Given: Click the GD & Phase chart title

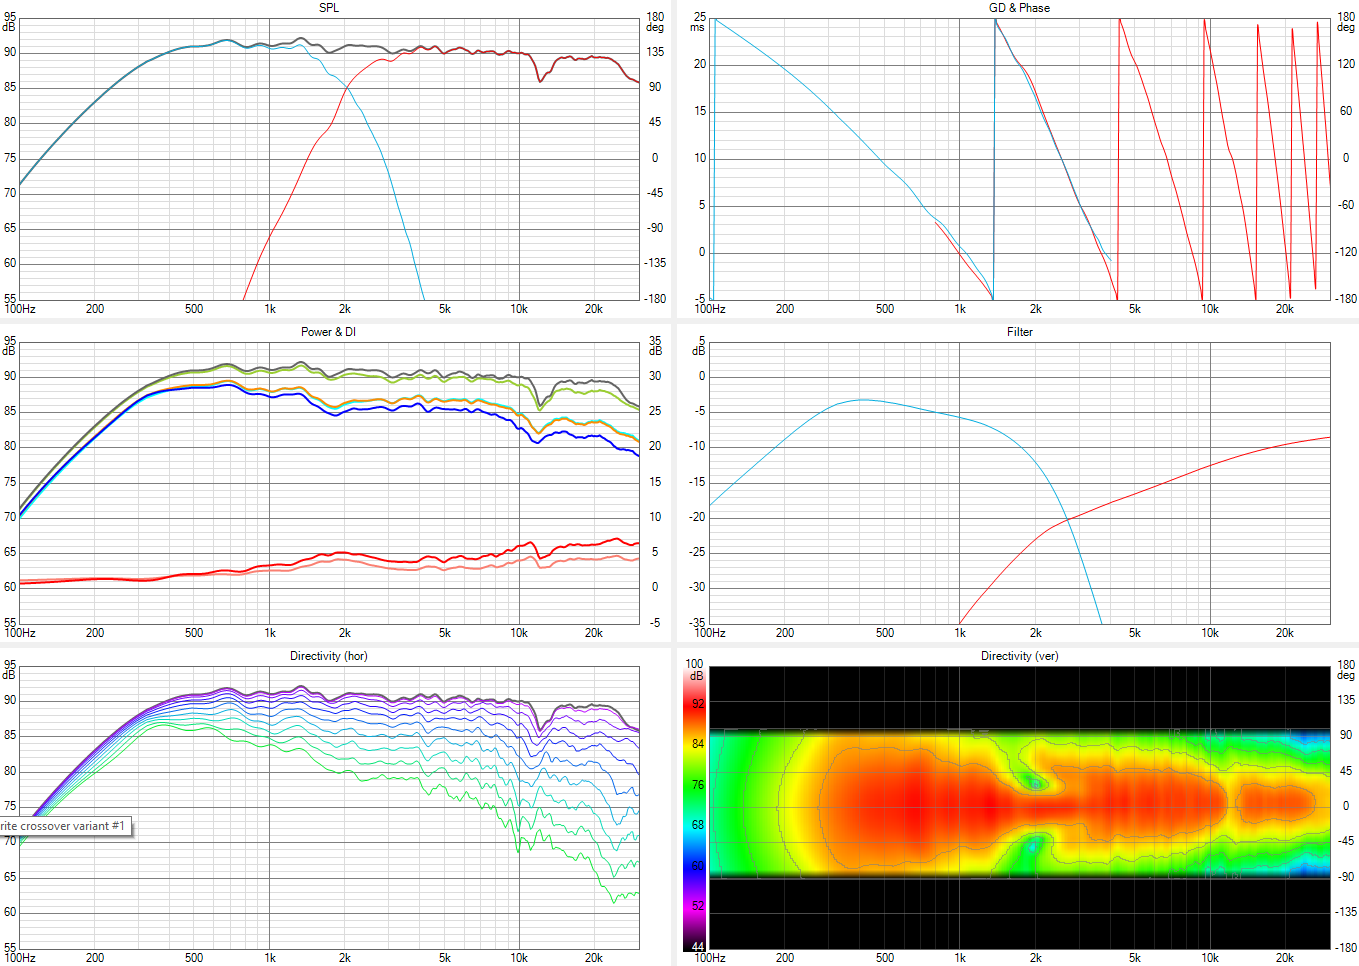Looking at the screenshot, I should point(1019,8).
